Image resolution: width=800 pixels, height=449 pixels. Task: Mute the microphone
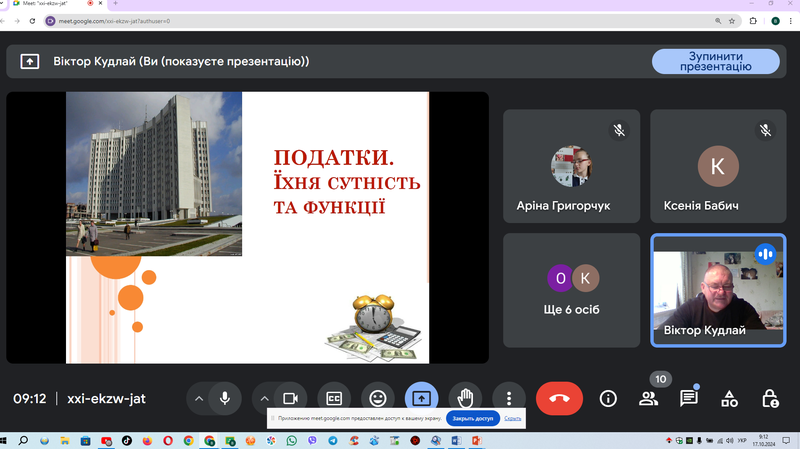tap(224, 398)
